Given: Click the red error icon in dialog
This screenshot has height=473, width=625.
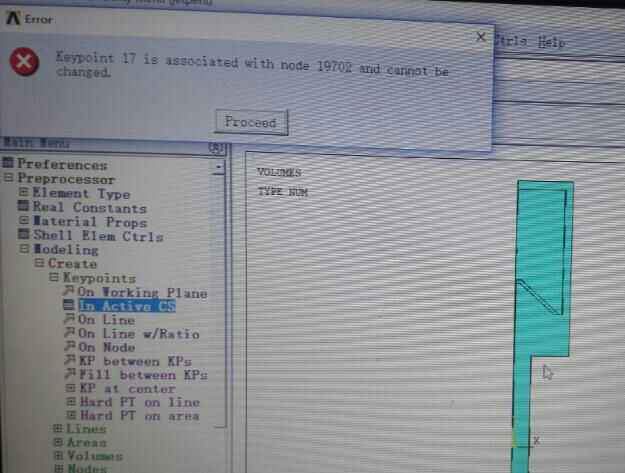Looking at the screenshot, I should [x=24, y=61].
